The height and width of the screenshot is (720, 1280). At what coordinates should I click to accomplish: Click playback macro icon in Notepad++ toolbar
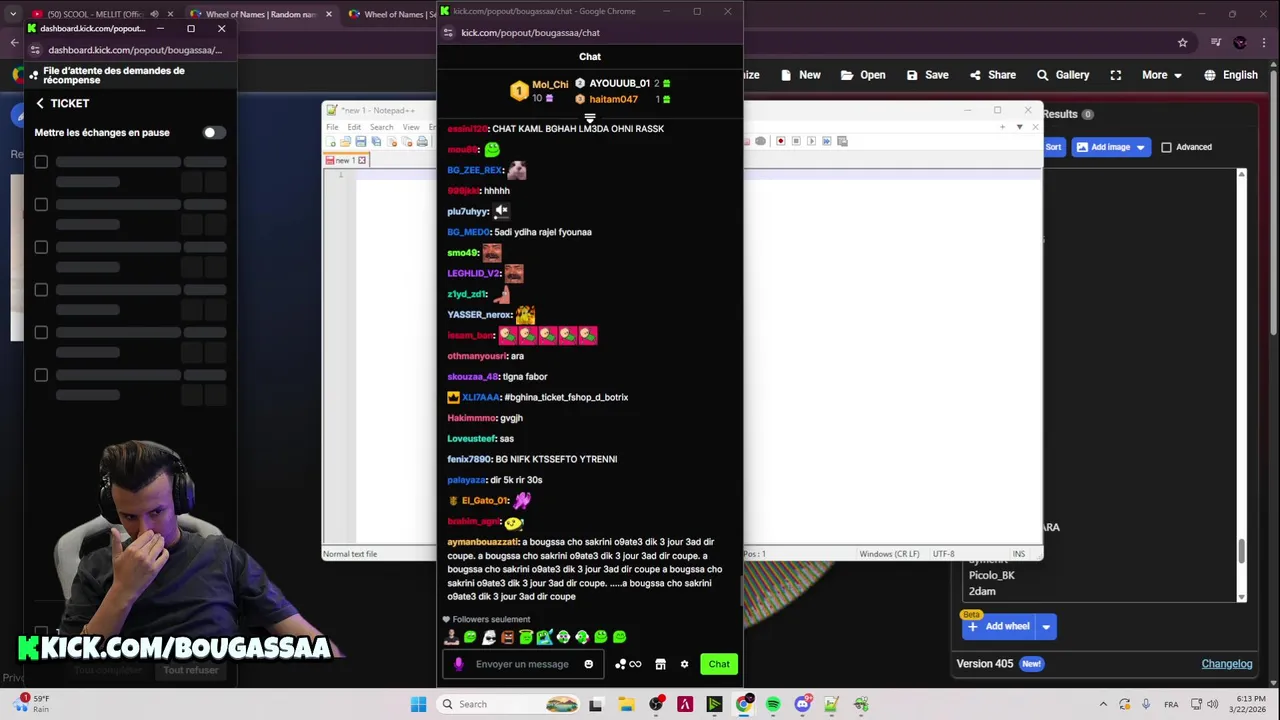811,141
